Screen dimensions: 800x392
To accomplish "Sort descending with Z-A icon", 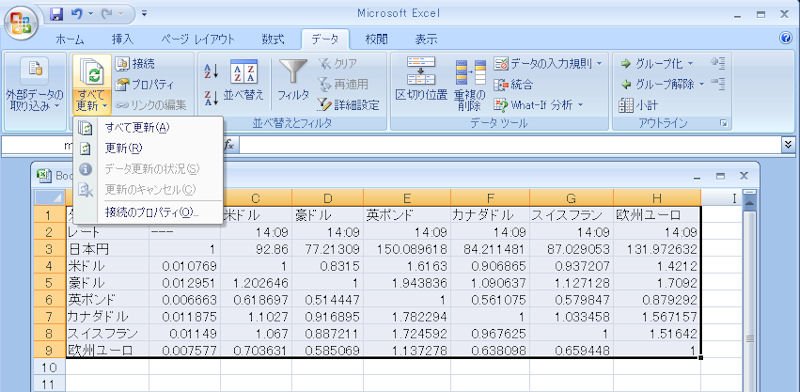I will tap(211, 97).
